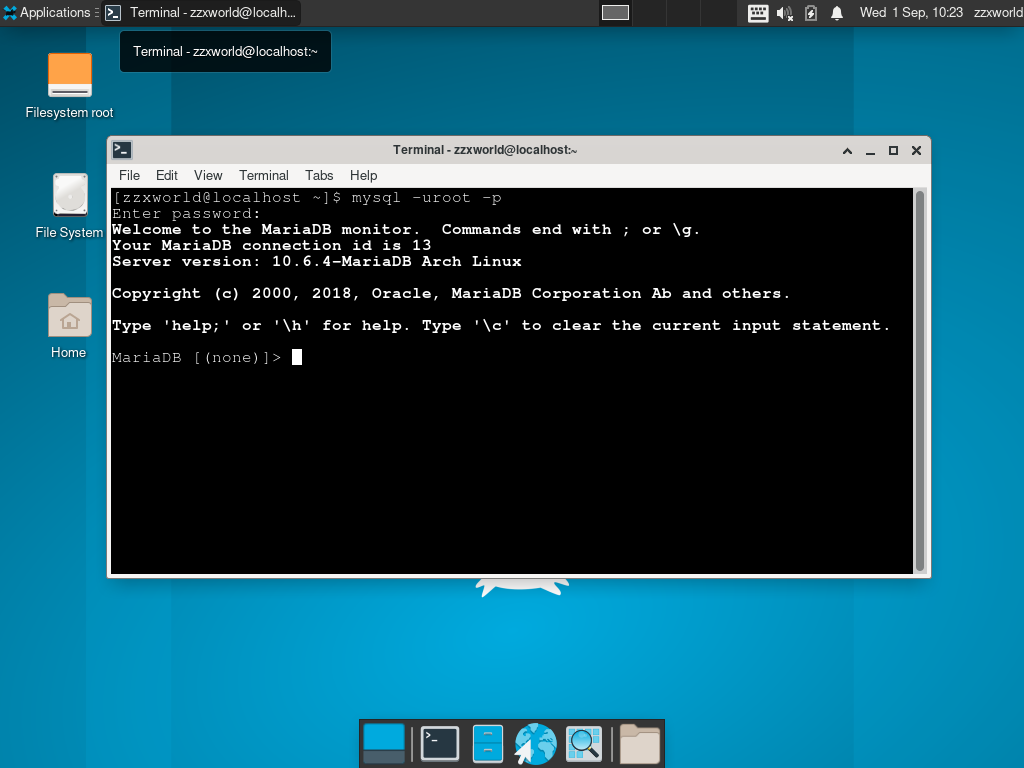Open the power manager tray icon
The height and width of the screenshot is (768, 1024).
coord(810,13)
